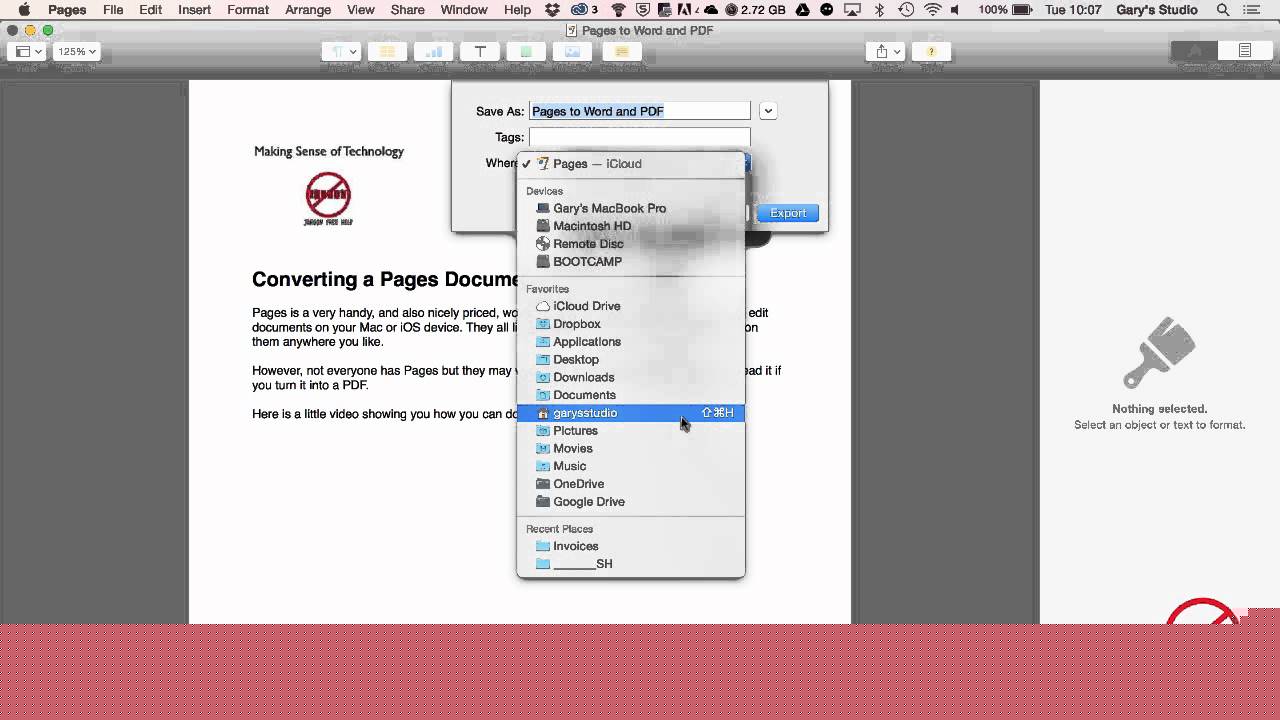Click Gary's Studio user menu
This screenshot has height=720, width=1280.
tap(1157, 10)
